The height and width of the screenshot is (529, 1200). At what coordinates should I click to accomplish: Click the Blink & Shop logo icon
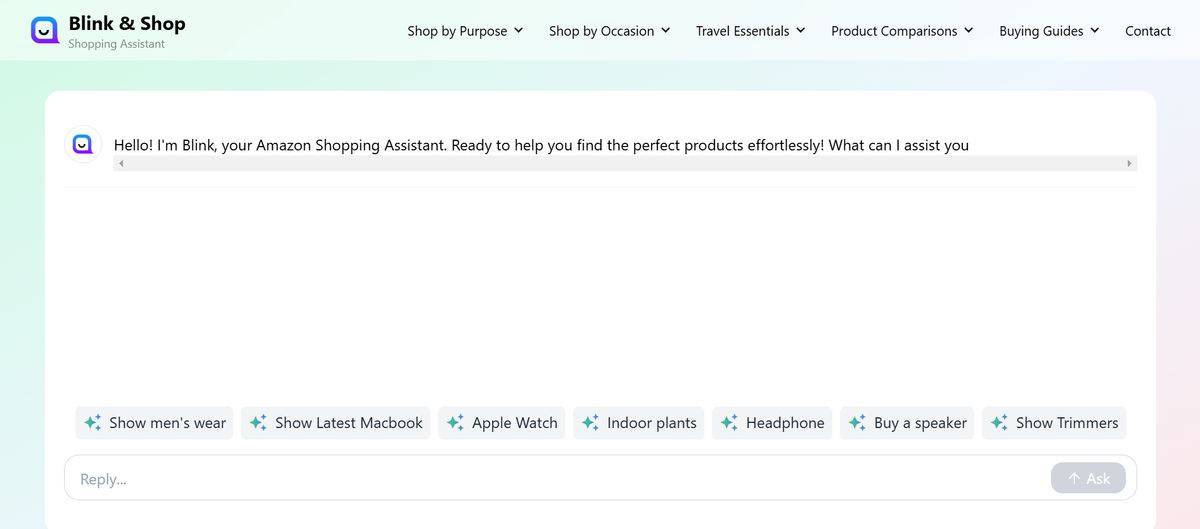(44, 30)
